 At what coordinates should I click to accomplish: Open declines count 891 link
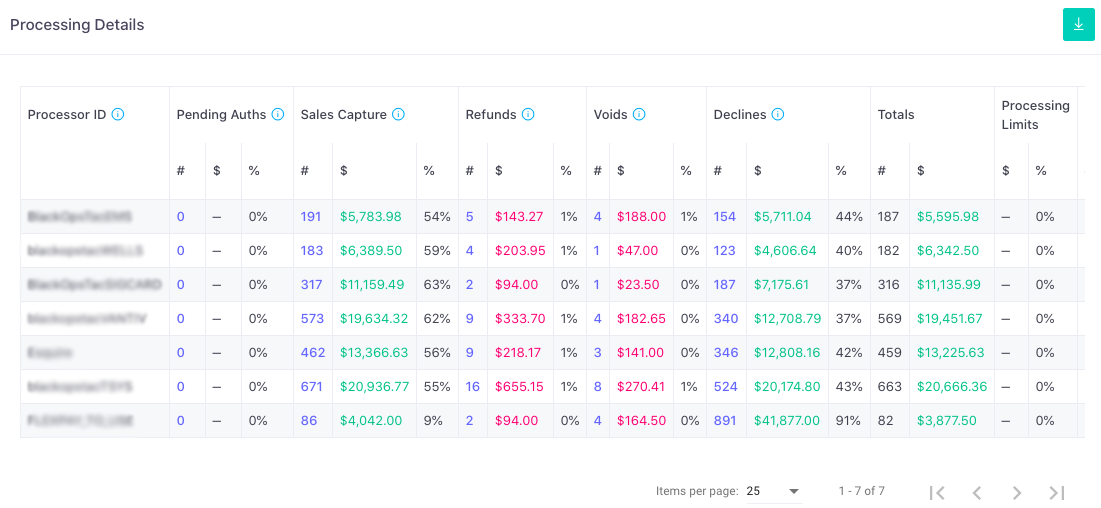coord(725,421)
